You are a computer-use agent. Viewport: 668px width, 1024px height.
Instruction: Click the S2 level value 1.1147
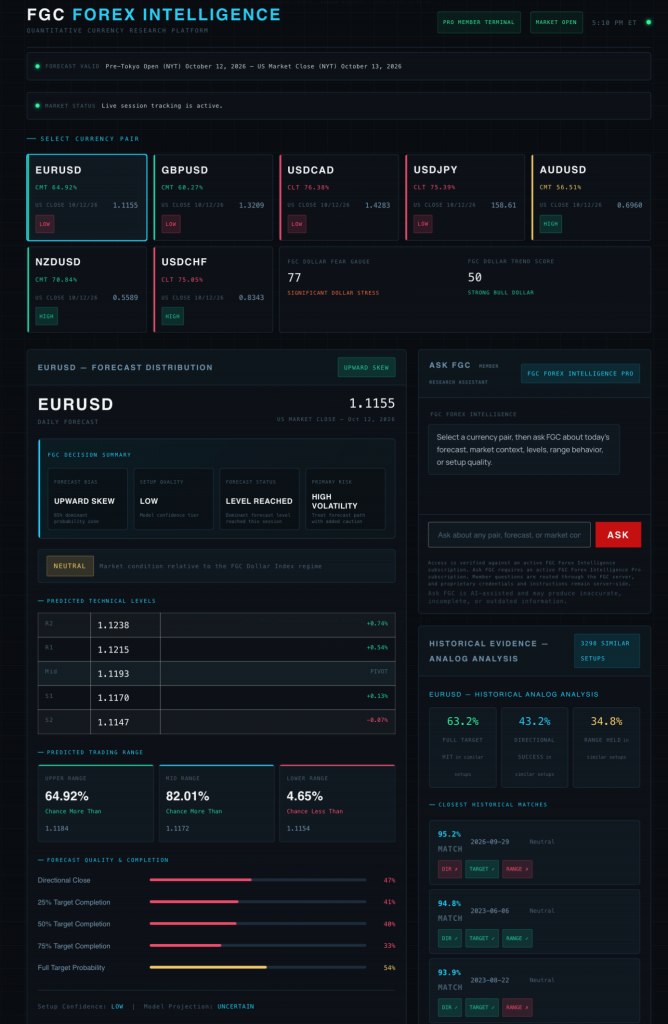(x=114, y=722)
